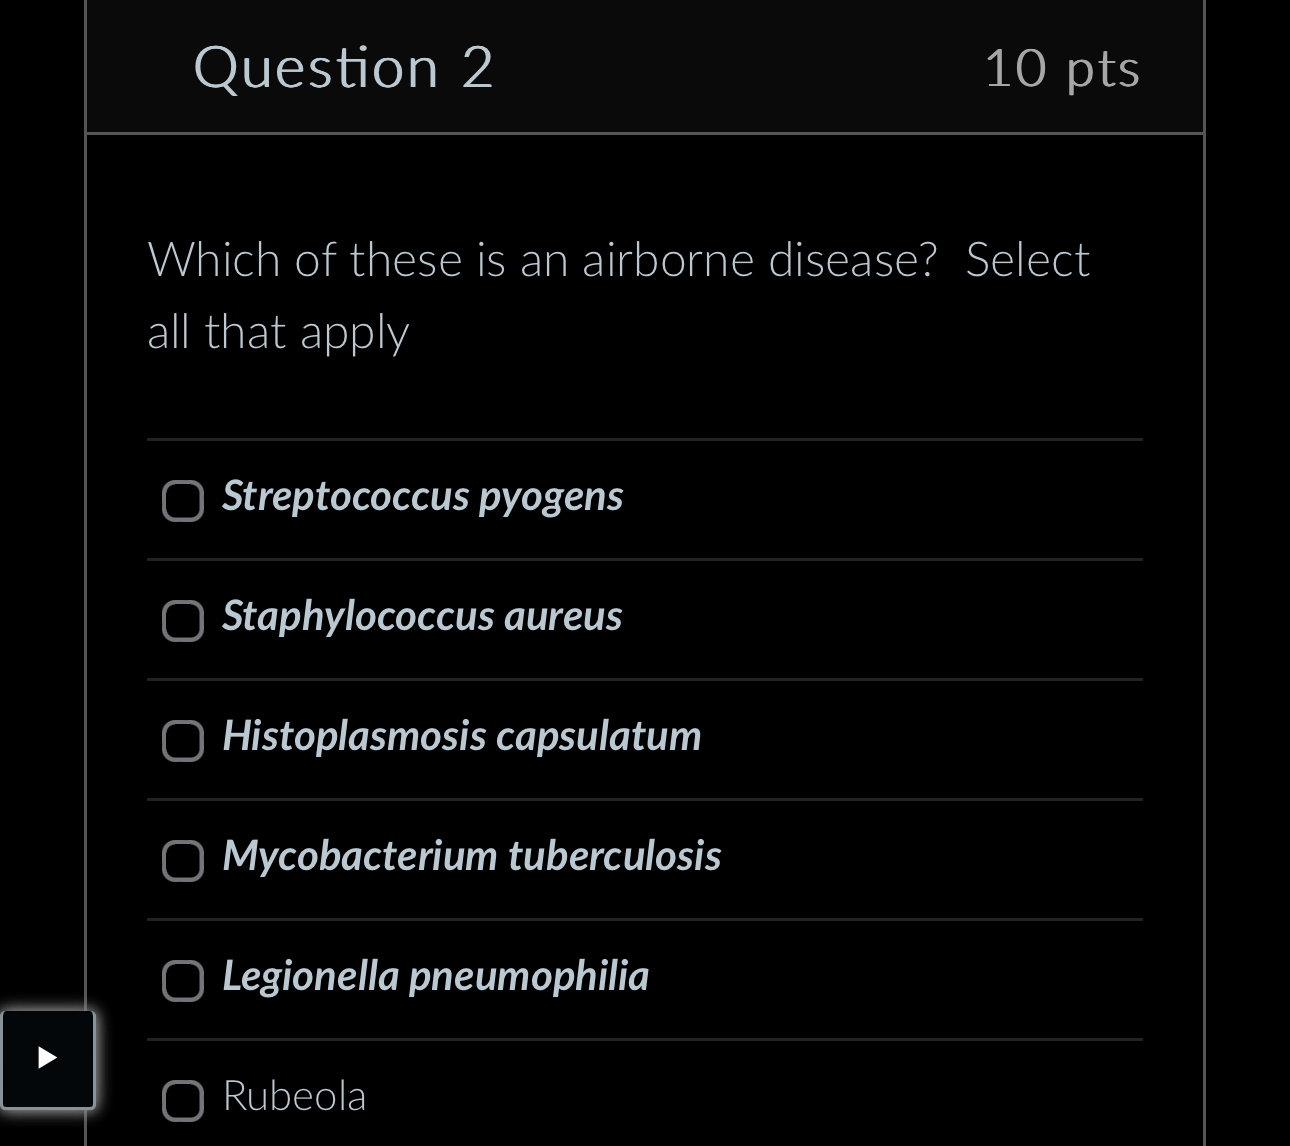The width and height of the screenshot is (1290, 1146).
Task: Open the collapsed navigation panel via the play arrow
Action: [48, 1058]
